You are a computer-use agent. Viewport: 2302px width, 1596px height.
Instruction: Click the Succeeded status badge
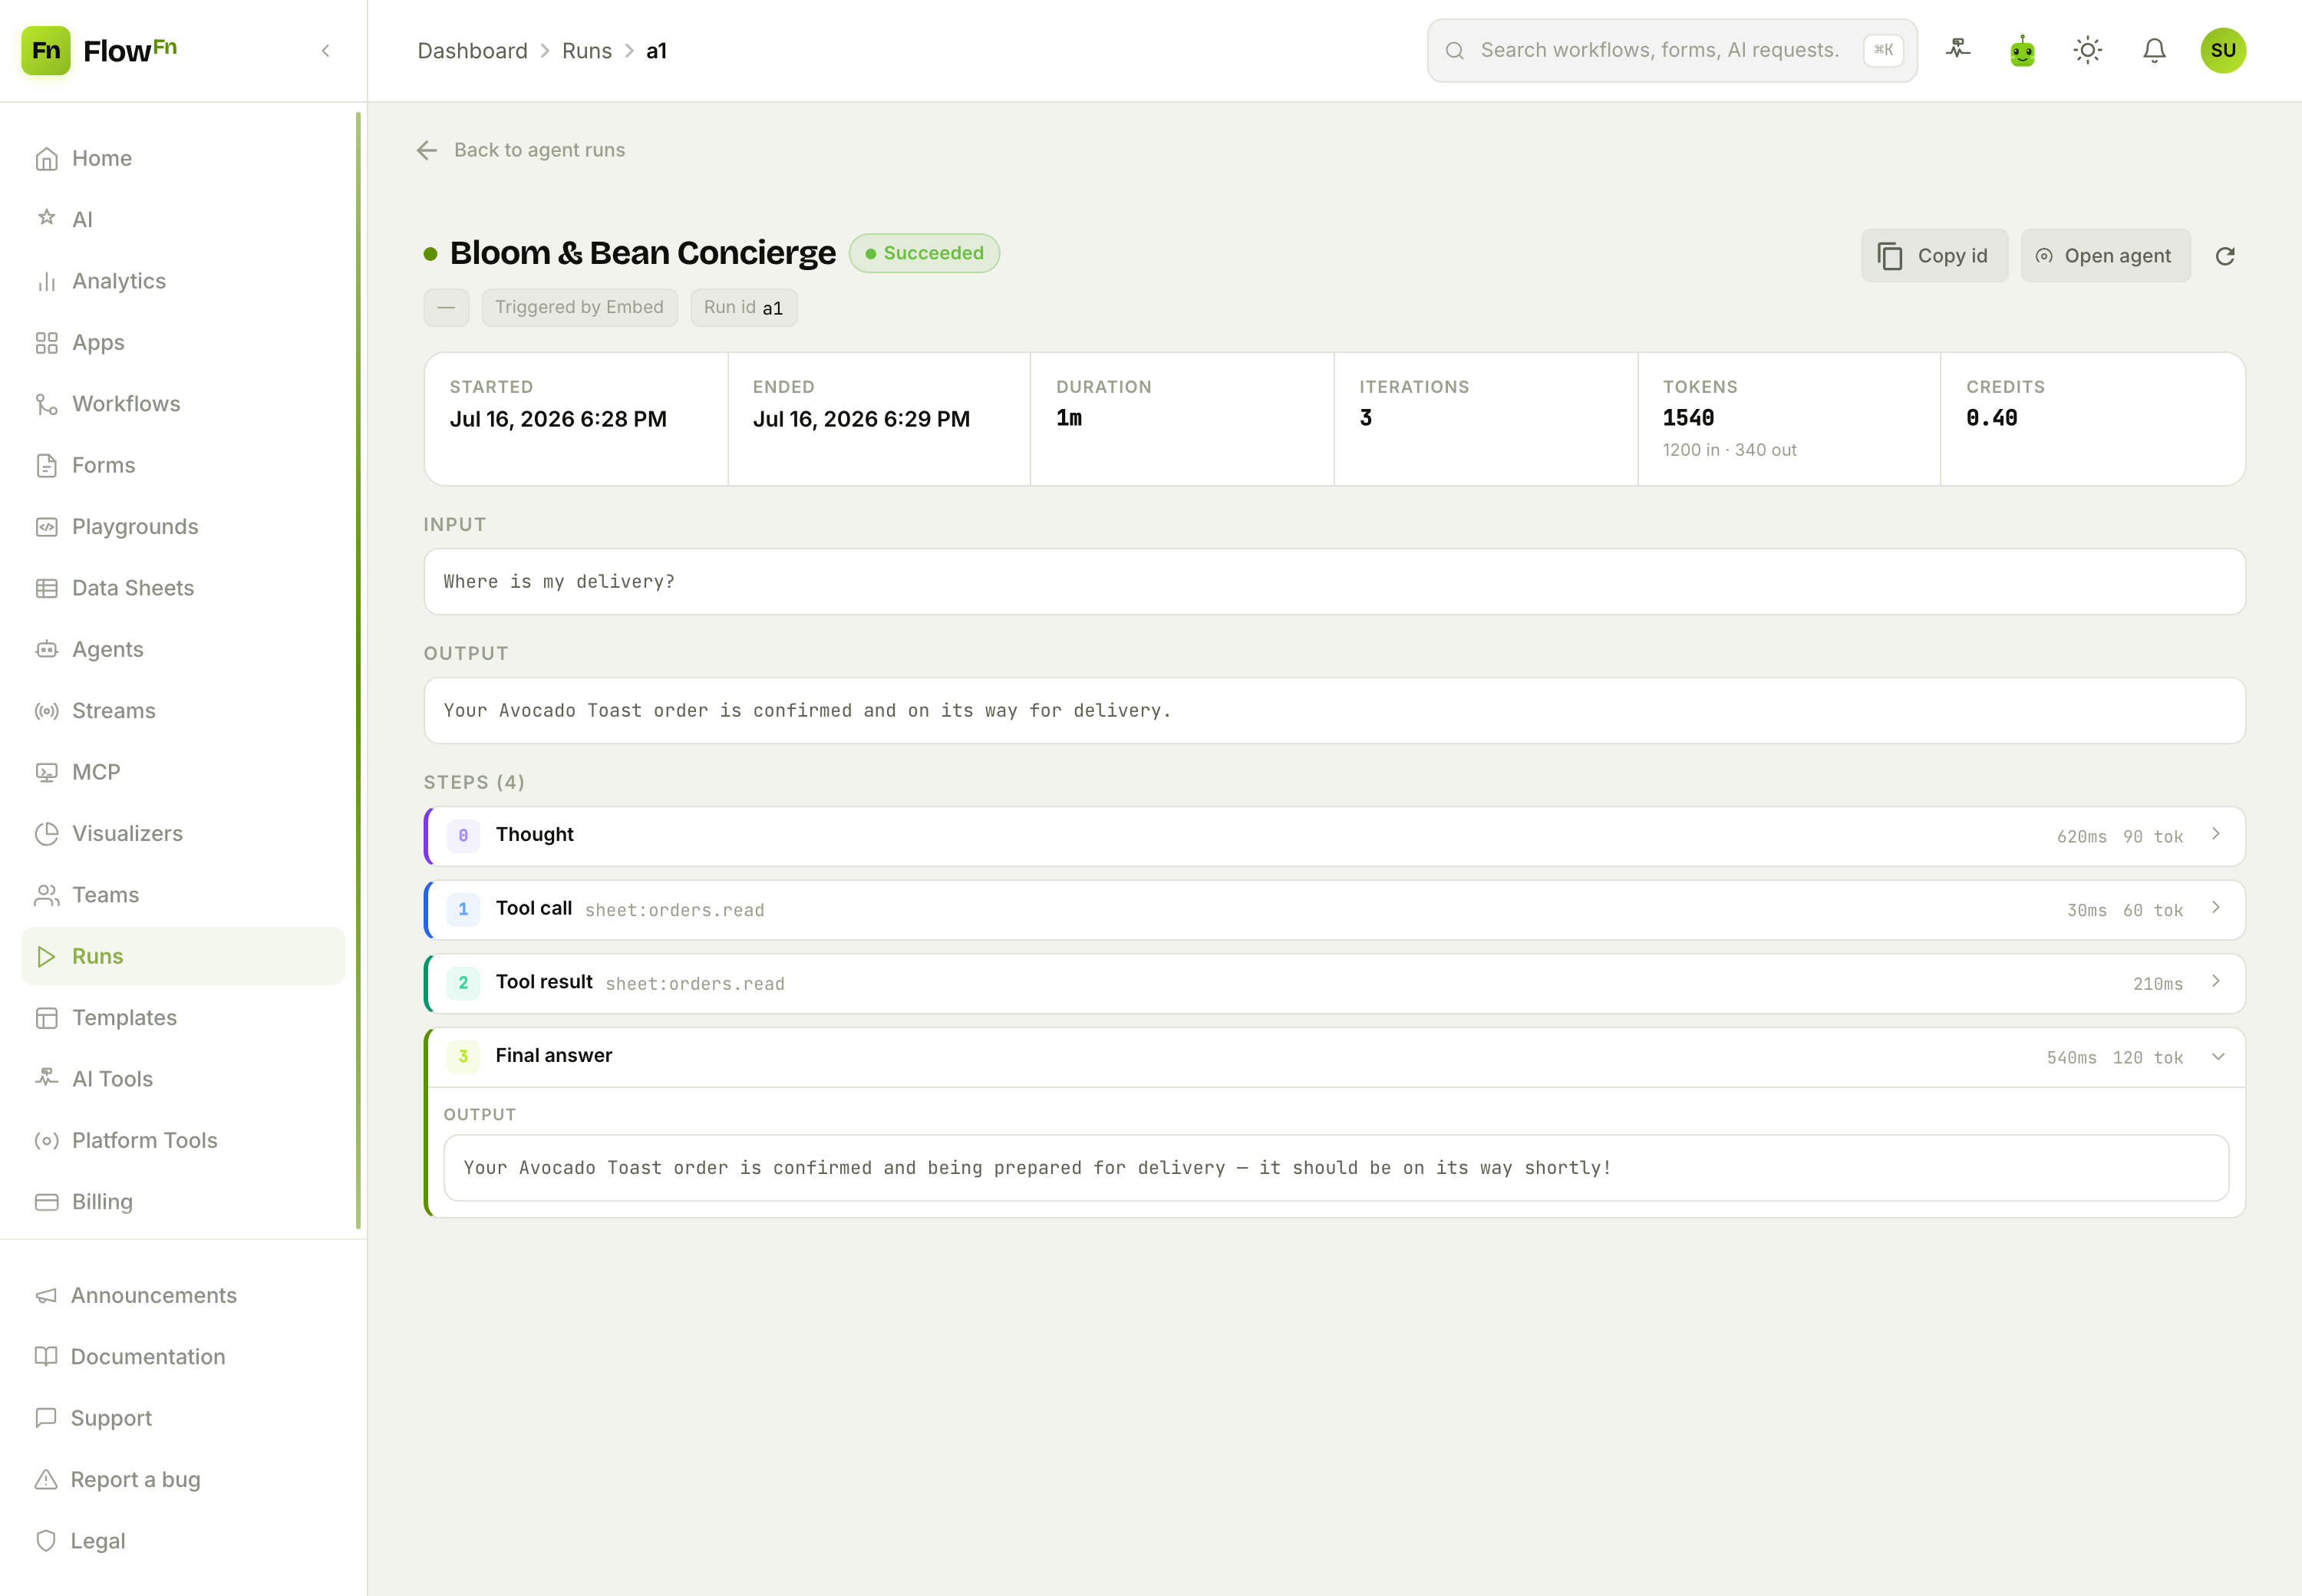point(923,253)
